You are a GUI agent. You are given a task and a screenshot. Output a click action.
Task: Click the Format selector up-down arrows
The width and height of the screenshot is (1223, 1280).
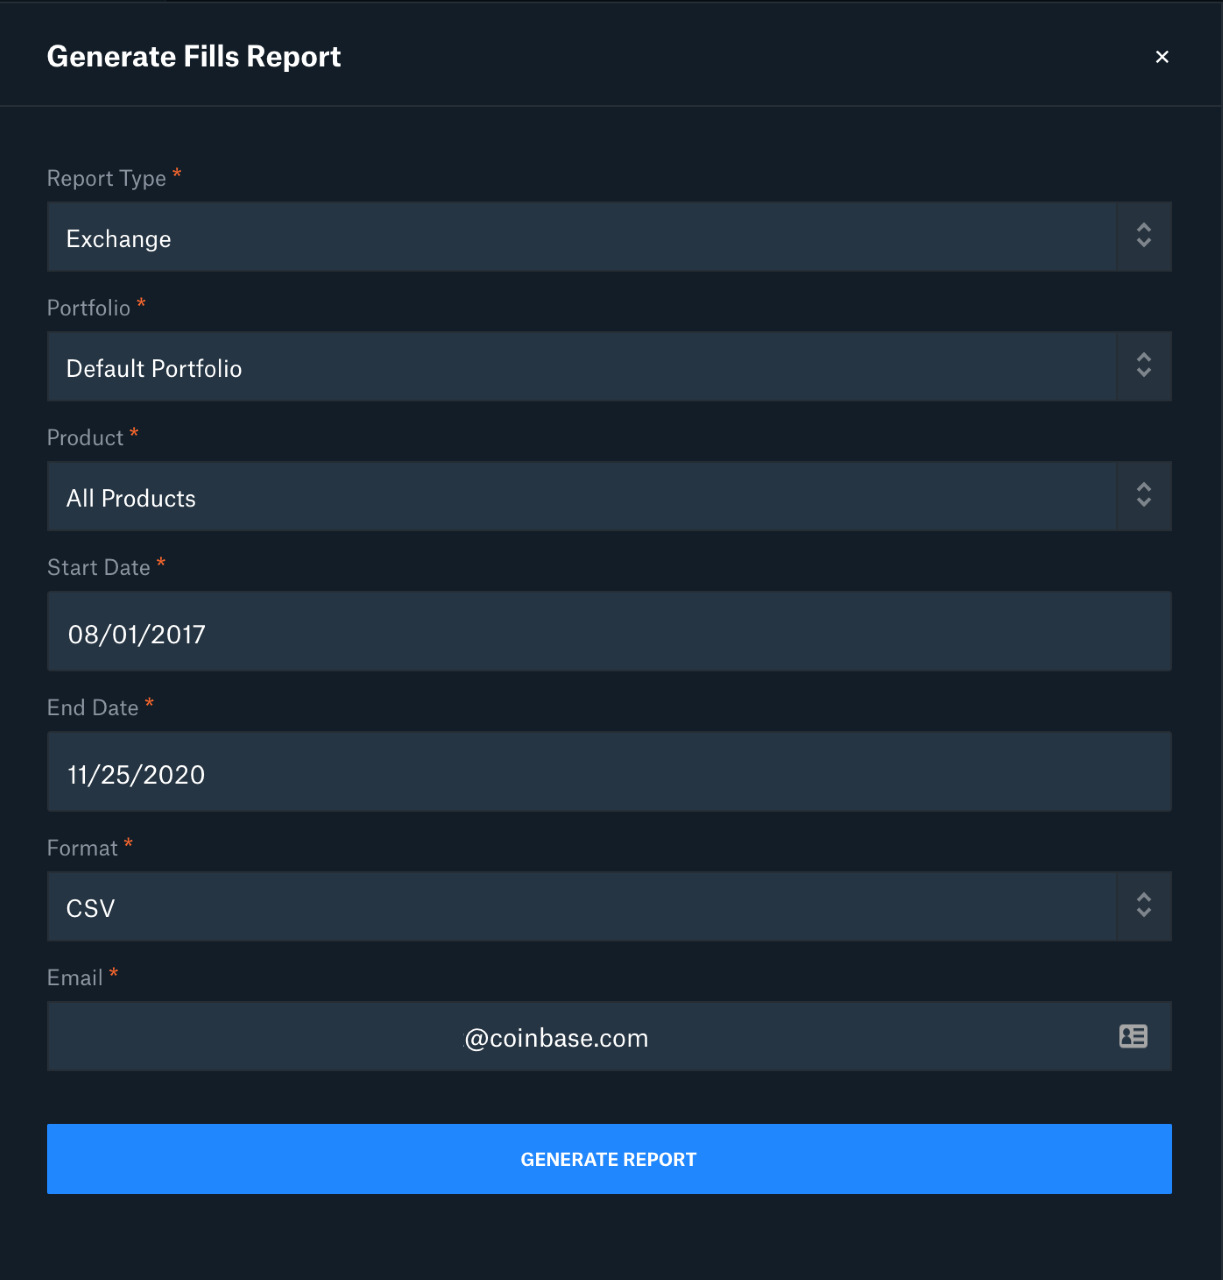[1144, 906]
